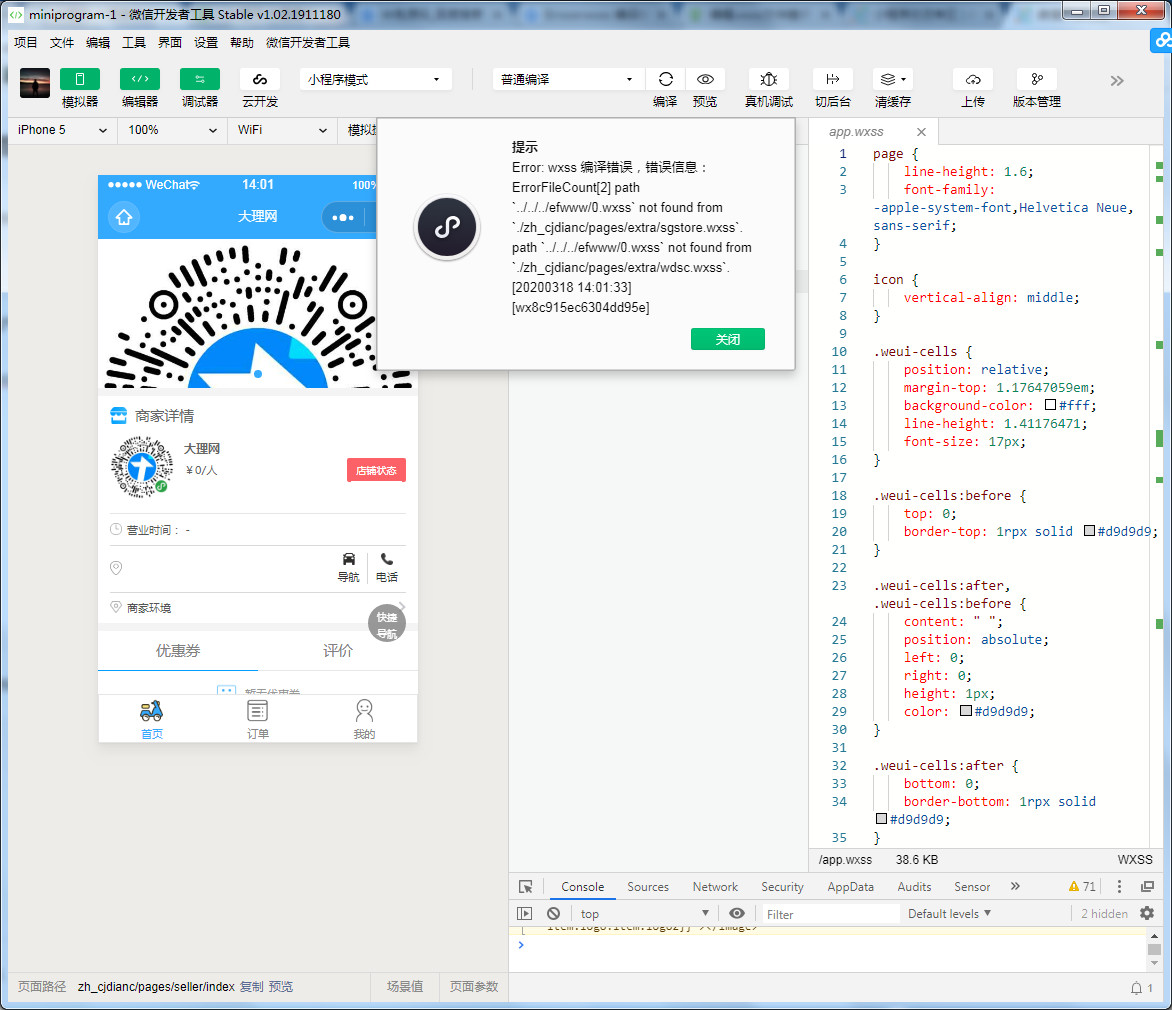Open the top context dropdown
1172x1010 pixels.
point(644,914)
